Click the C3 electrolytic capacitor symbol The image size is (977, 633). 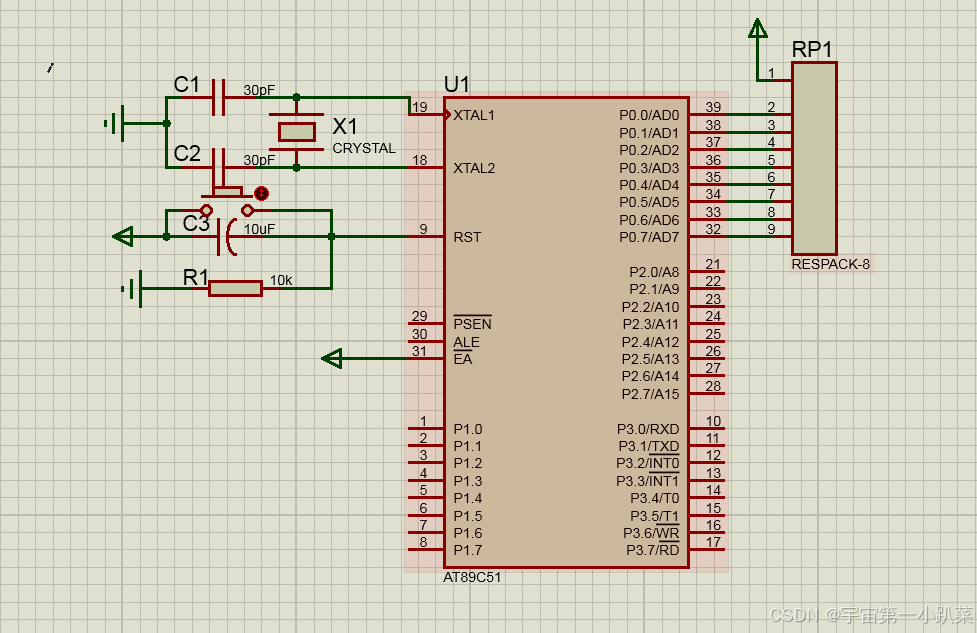(x=227, y=237)
